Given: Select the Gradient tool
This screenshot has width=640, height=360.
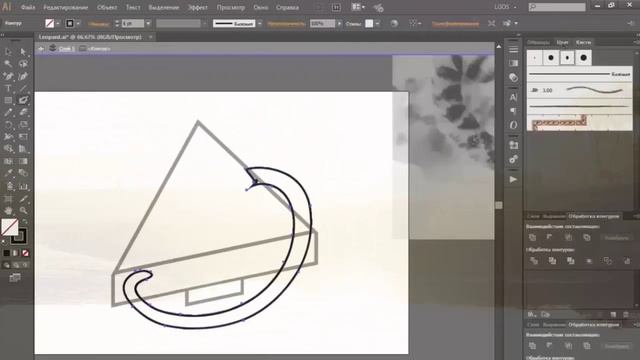Looking at the screenshot, I should coord(23,161).
